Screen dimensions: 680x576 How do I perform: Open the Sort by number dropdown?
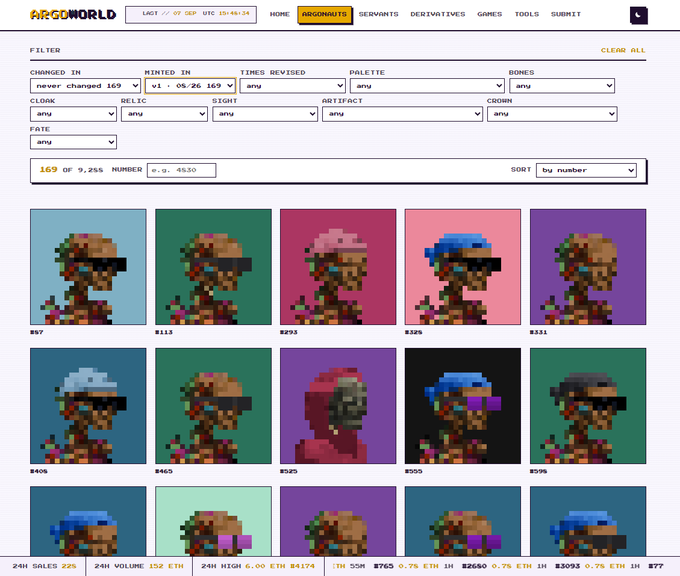(x=586, y=170)
